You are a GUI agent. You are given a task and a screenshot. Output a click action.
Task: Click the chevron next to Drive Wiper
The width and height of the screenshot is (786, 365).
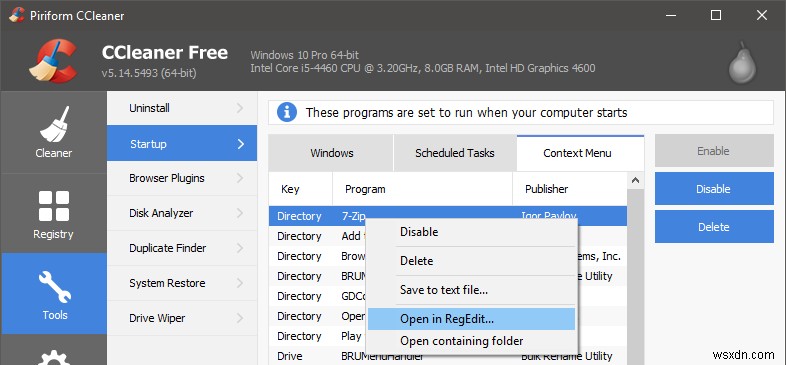click(240, 318)
